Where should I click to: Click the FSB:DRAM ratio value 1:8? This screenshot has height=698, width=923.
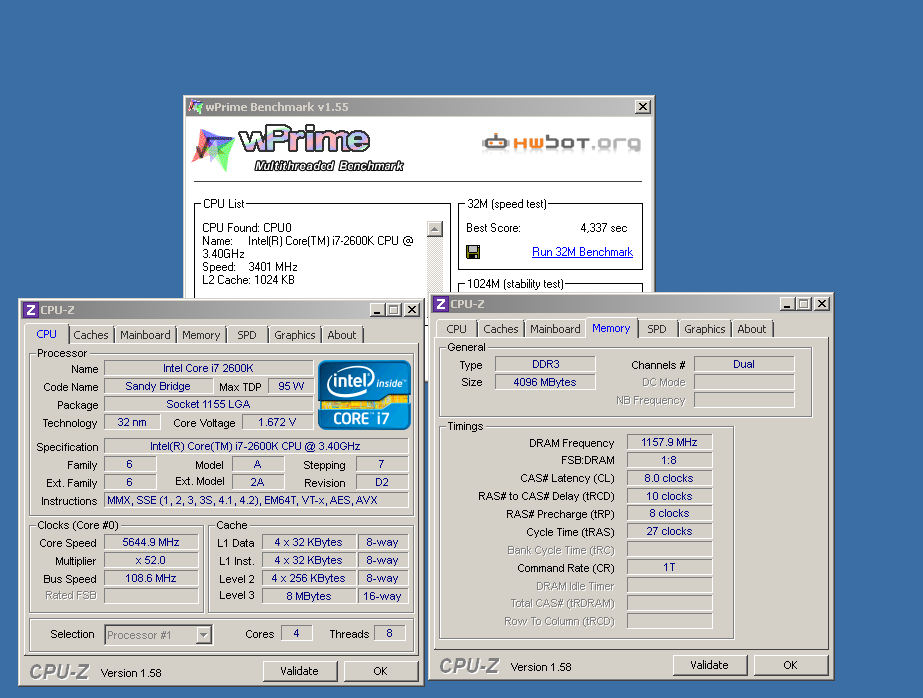click(670, 460)
